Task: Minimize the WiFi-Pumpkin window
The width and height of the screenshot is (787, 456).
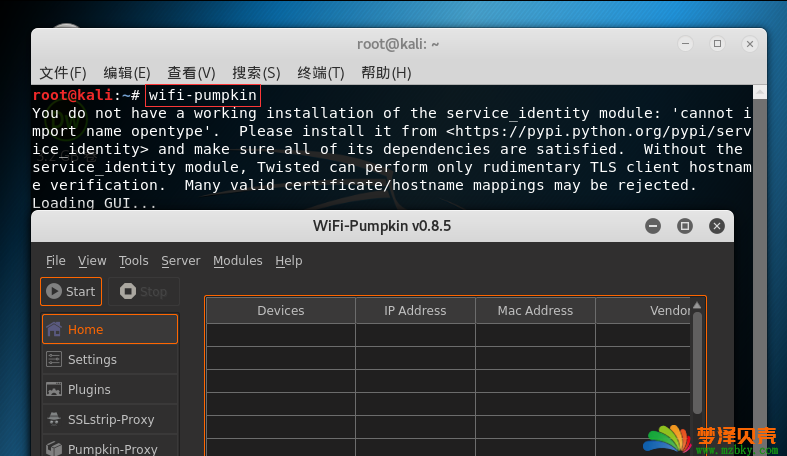Action: click(653, 226)
